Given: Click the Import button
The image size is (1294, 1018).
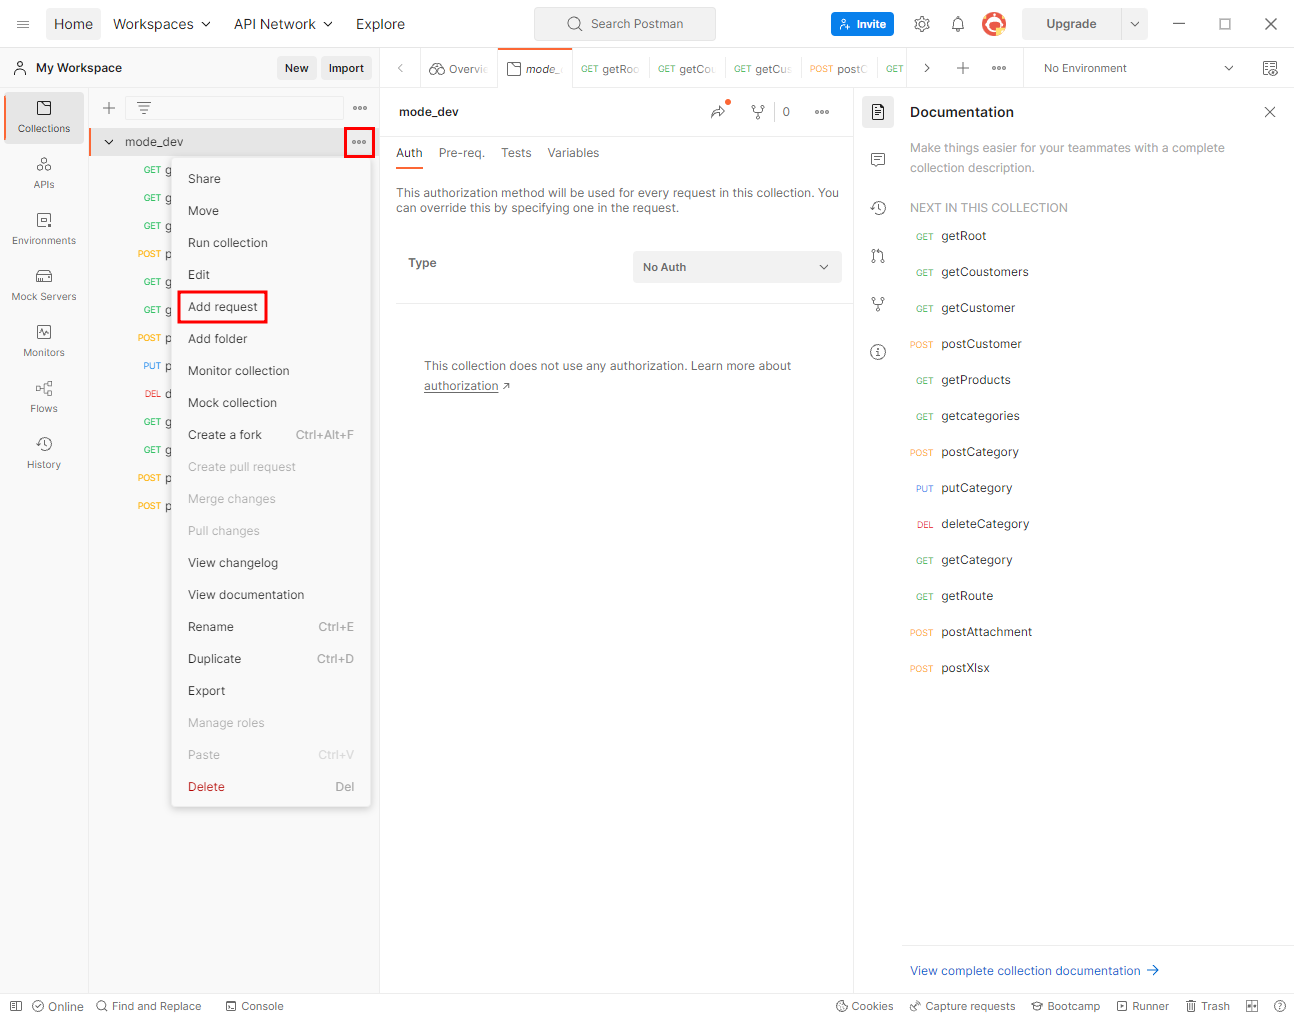Looking at the screenshot, I should [346, 68].
